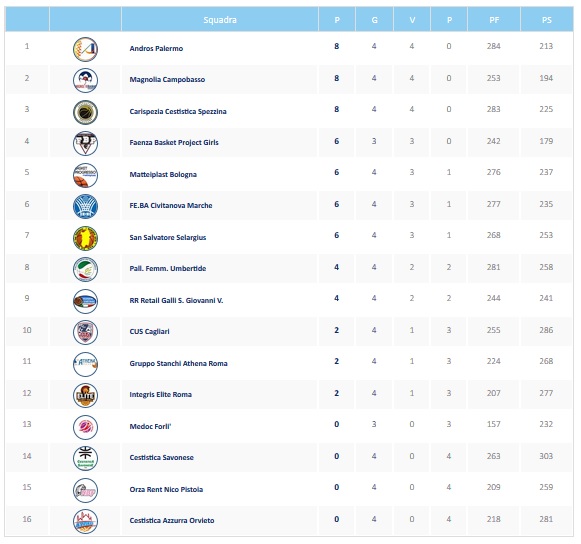Select the FE.BA Civitanova Marche logo
Screen dimensions: 581x544
tap(85, 206)
